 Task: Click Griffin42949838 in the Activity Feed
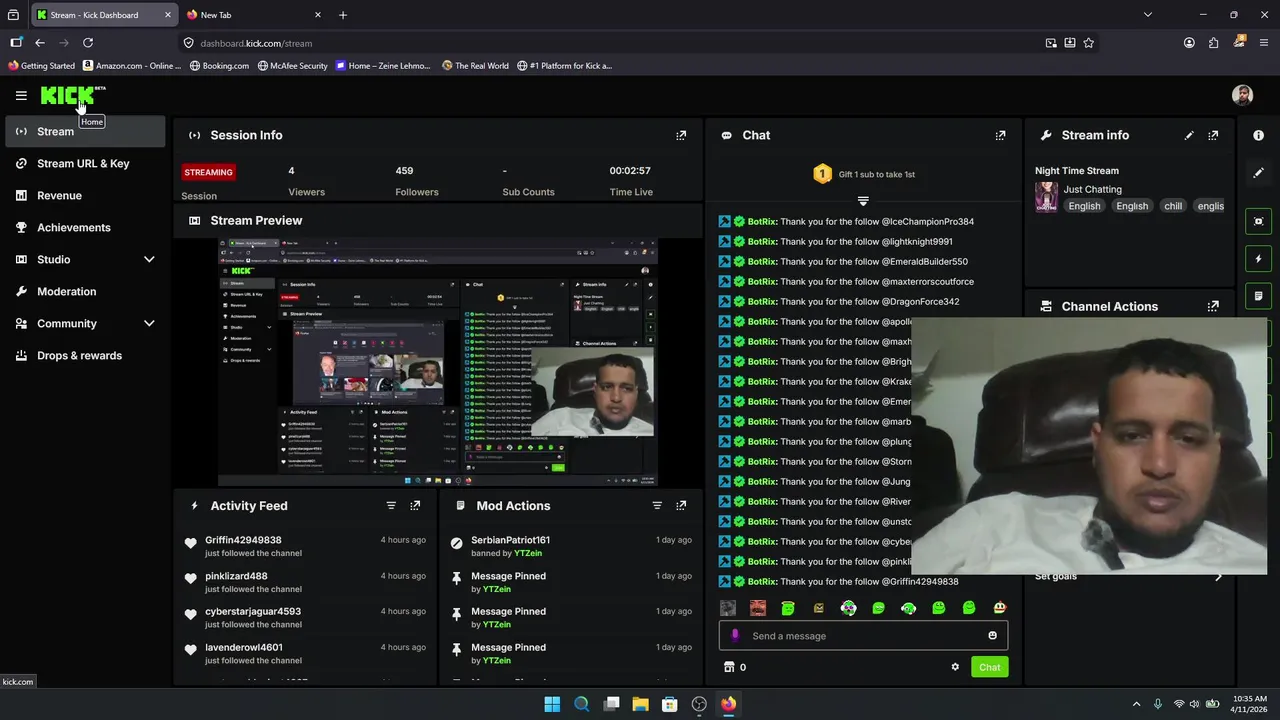(243, 540)
